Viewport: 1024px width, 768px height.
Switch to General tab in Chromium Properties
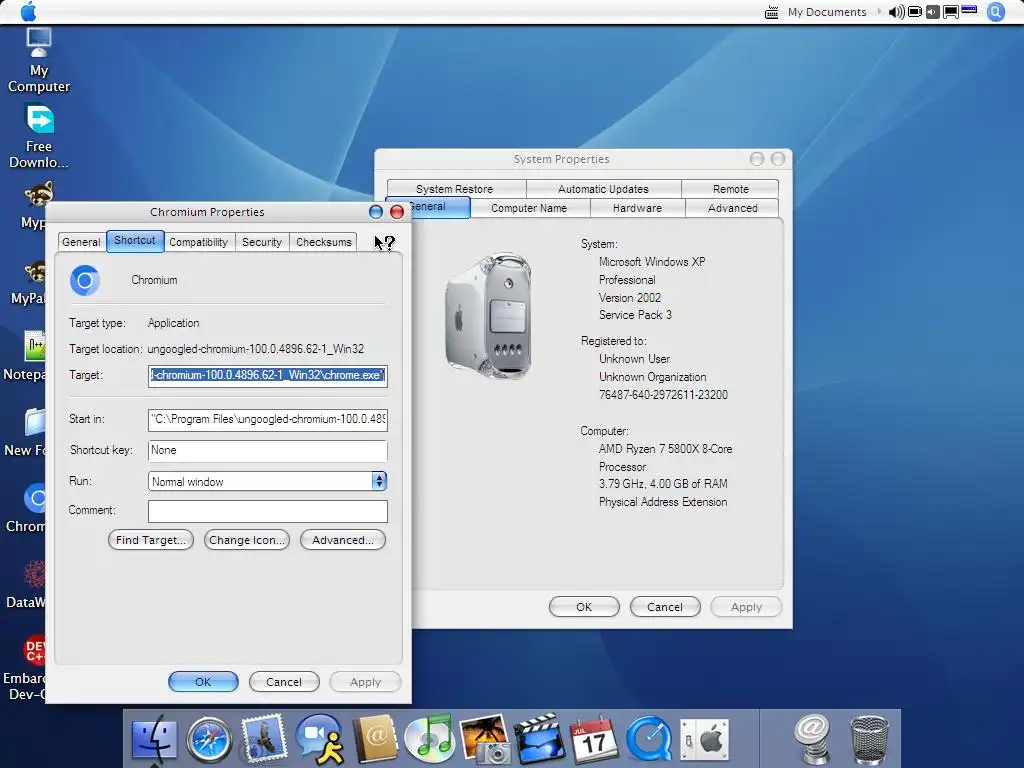81,242
